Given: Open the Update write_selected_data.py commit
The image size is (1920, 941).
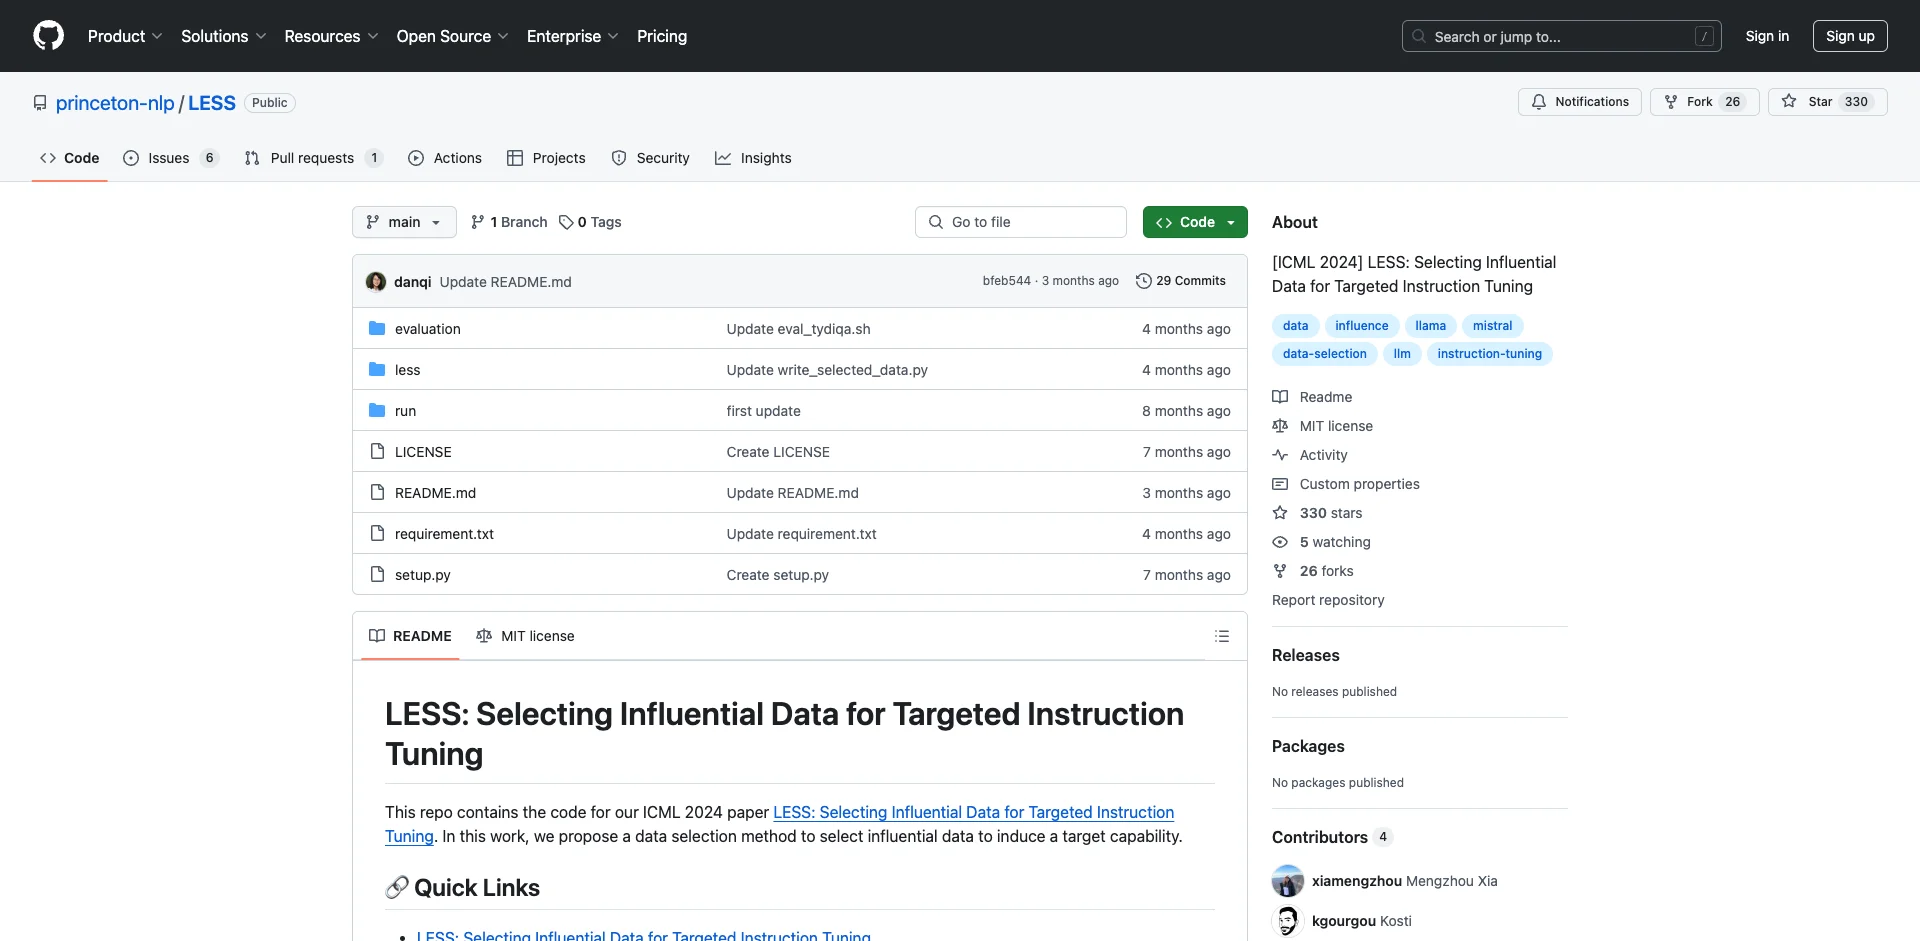Looking at the screenshot, I should [x=827, y=370].
